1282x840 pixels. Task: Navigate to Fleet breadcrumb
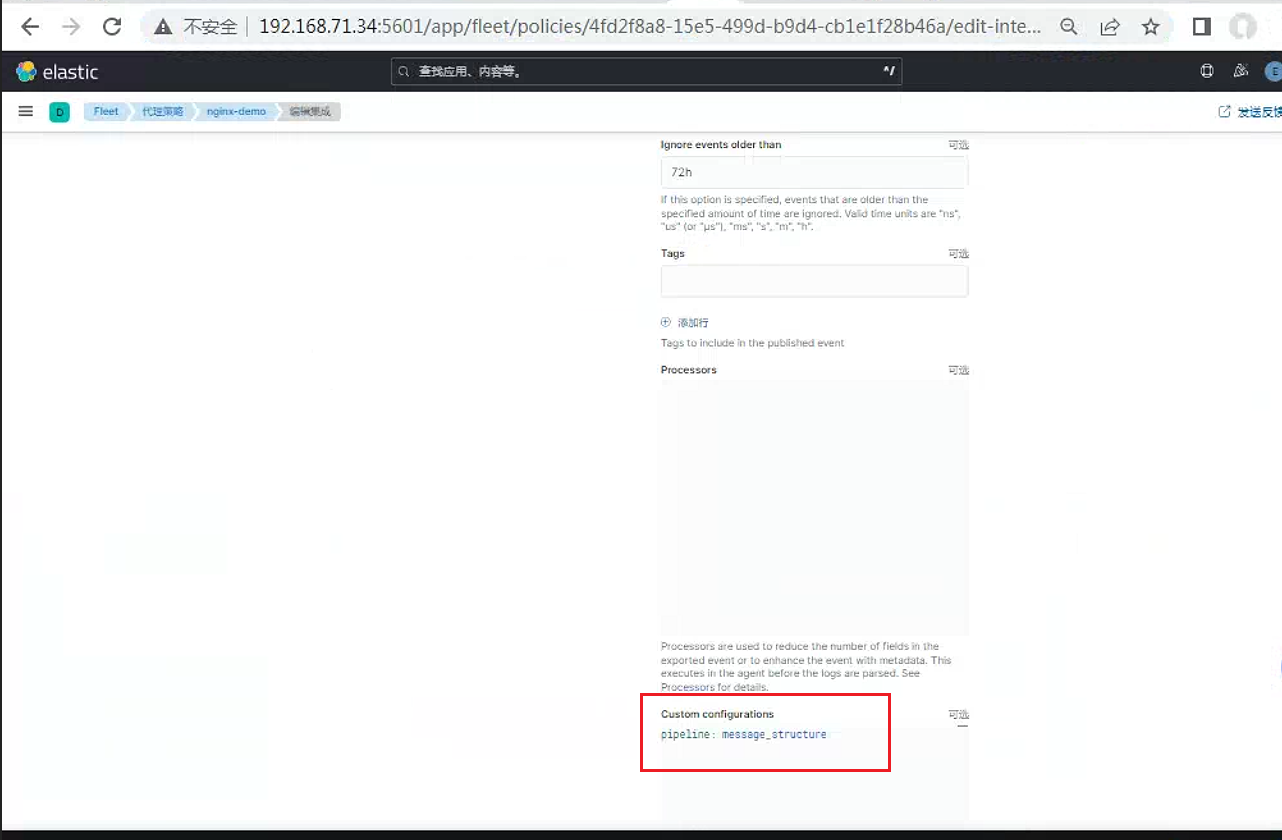(x=106, y=112)
